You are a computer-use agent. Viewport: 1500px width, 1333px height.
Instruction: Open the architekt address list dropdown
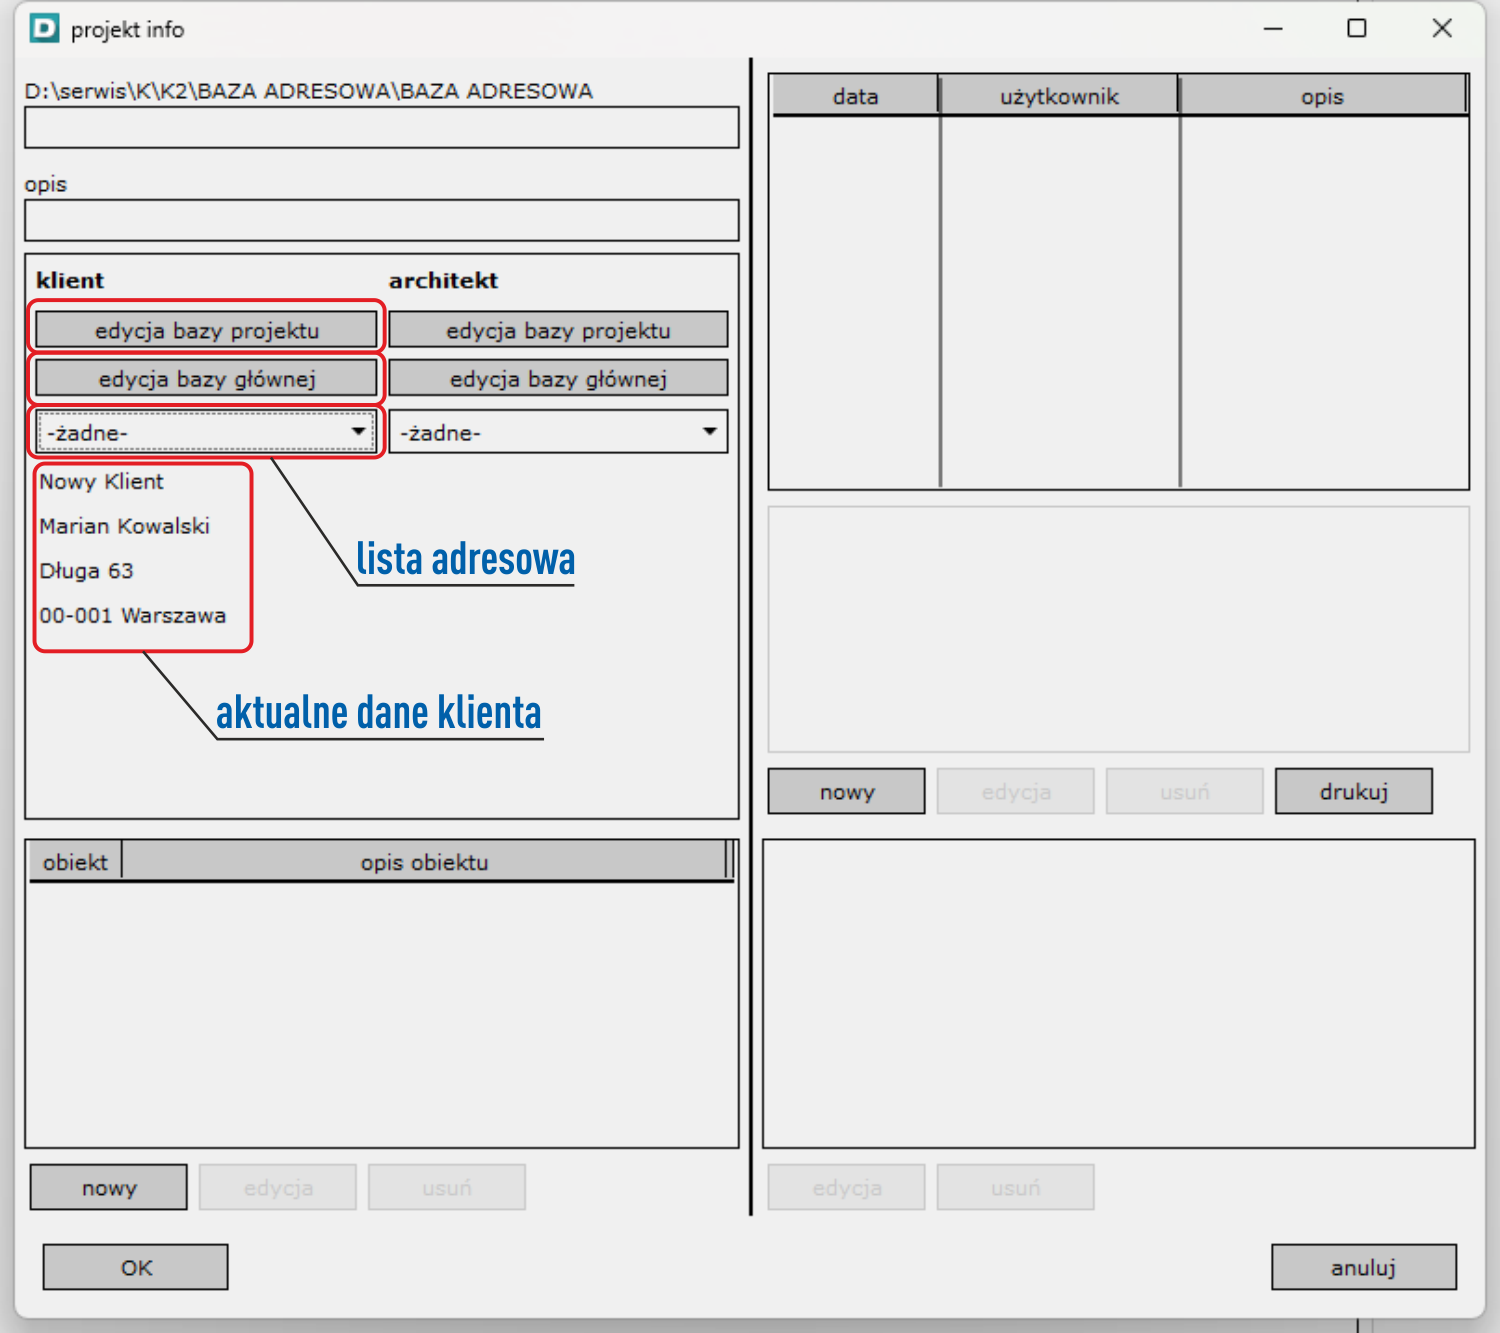pos(709,432)
